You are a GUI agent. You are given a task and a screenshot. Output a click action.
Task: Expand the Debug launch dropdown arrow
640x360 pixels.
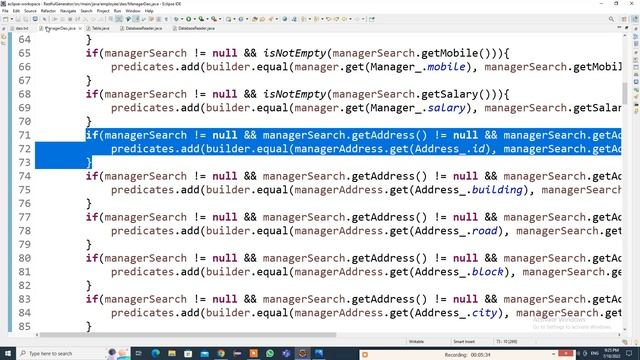[x=182, y=19]
